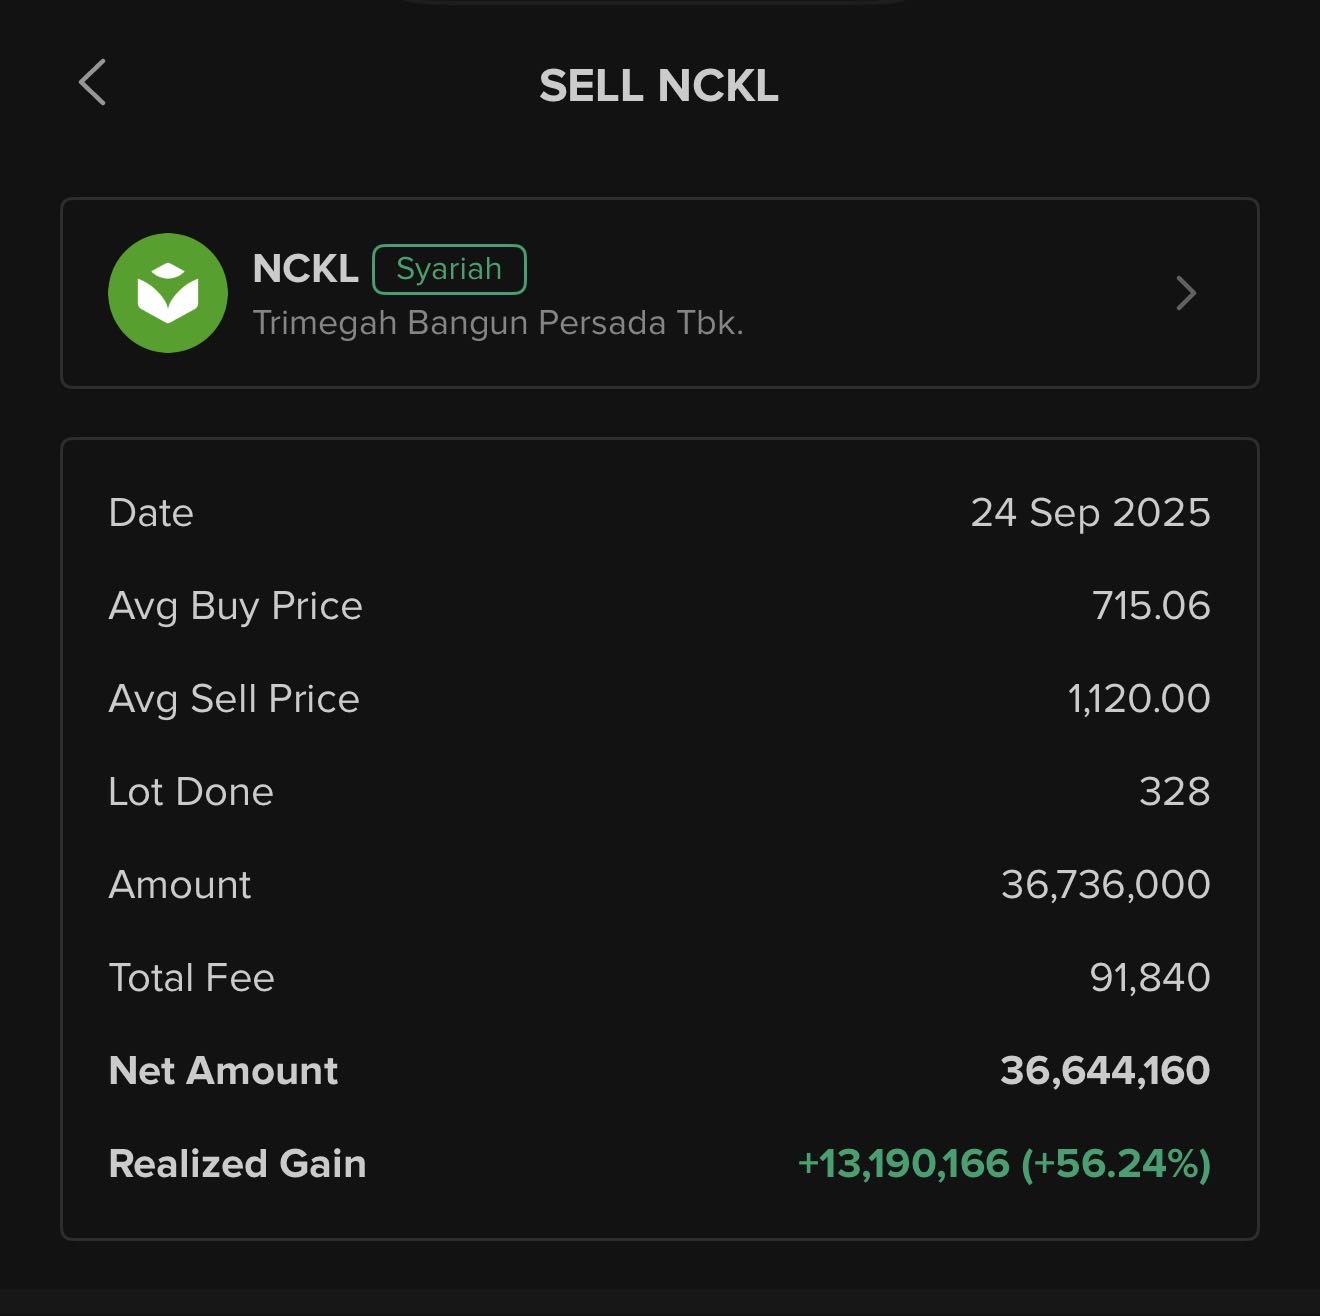Tap Trimegah Bangun Persada Tbk. company name
The height and width of the screenshot is (1316, 1320).
point(498,323)
